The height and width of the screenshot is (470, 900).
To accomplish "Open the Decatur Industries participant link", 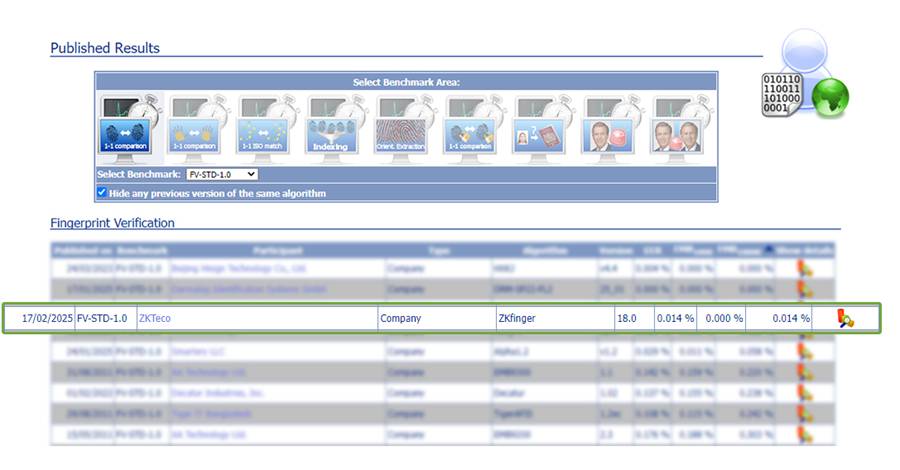I will click(201, 393).
